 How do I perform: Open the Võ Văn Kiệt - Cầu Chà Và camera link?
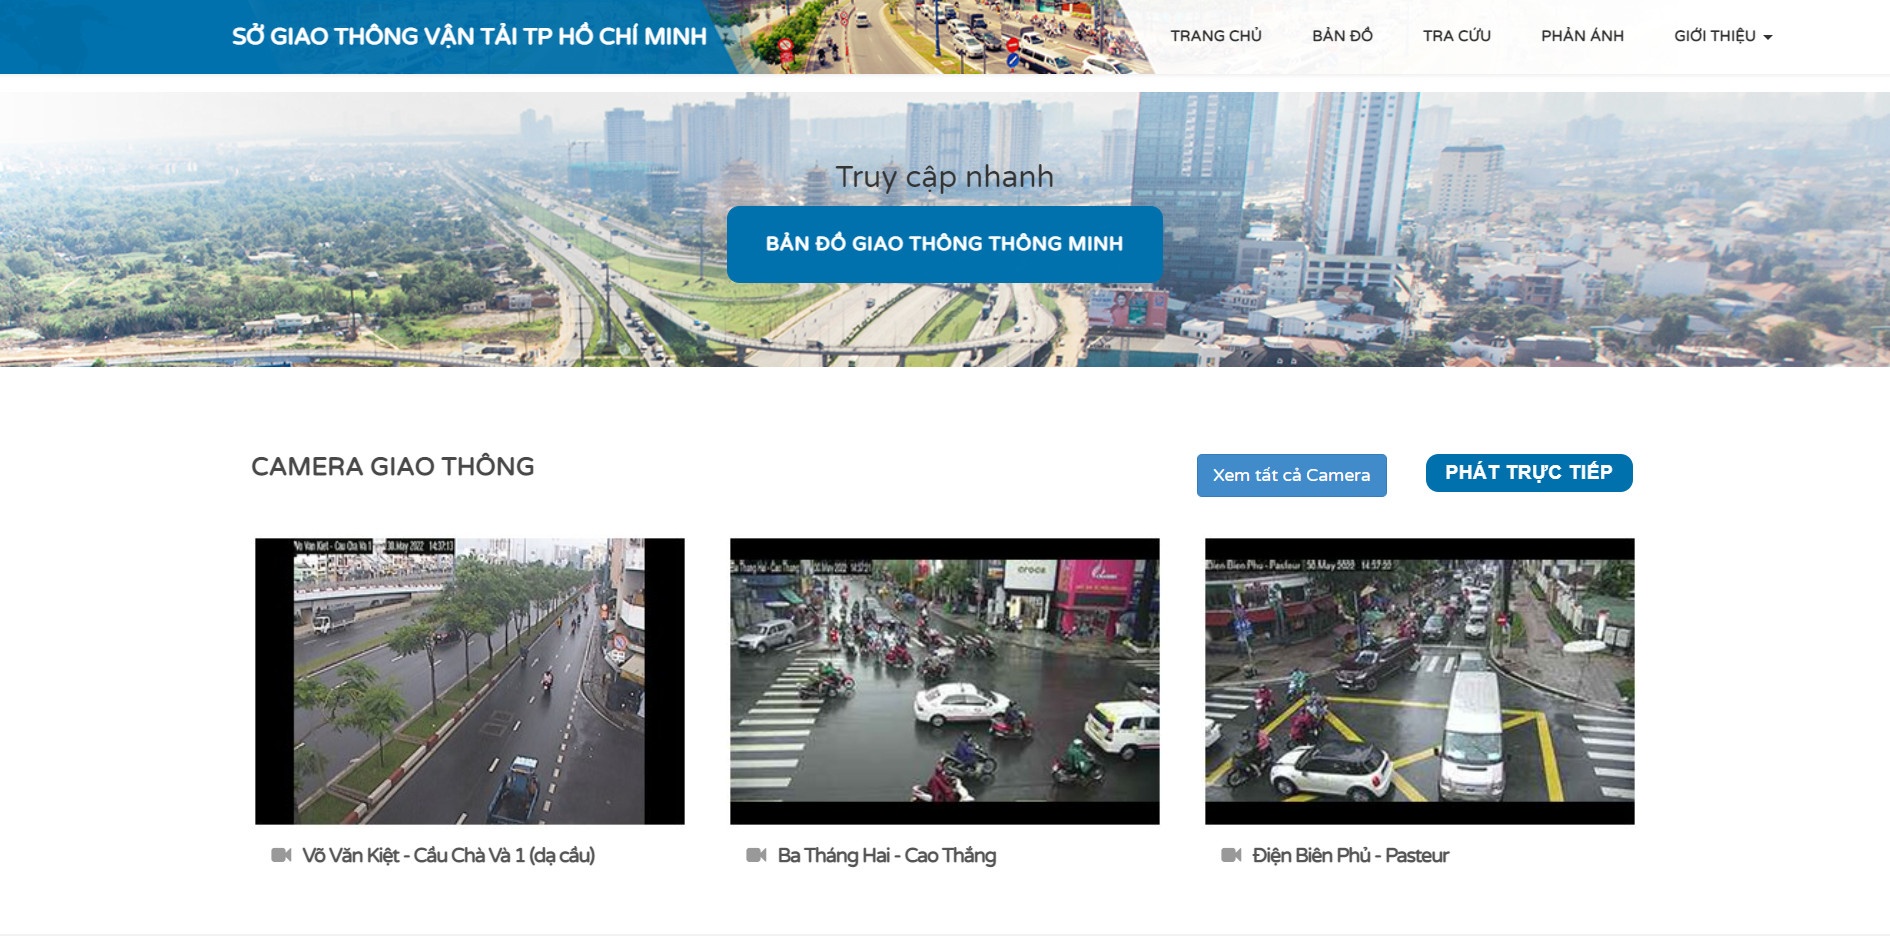[x=450, y=856]
